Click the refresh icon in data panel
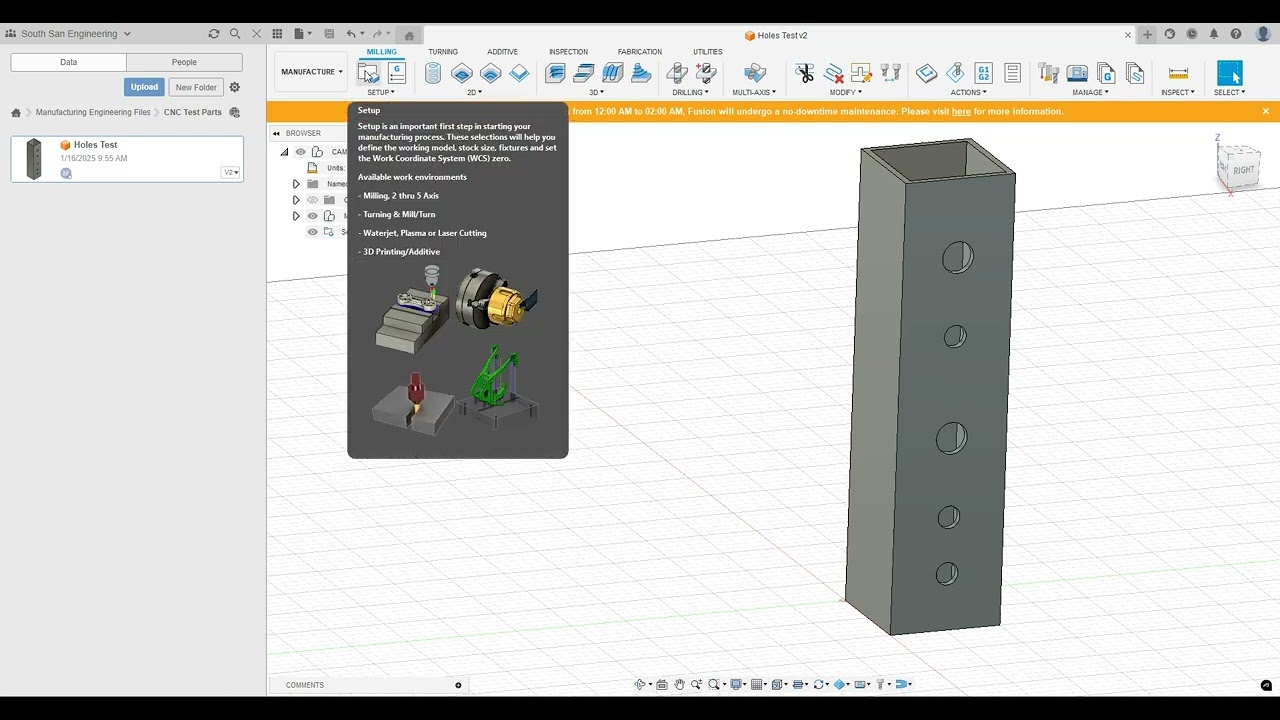The image size is (1280, 720). tap(213, 34)
